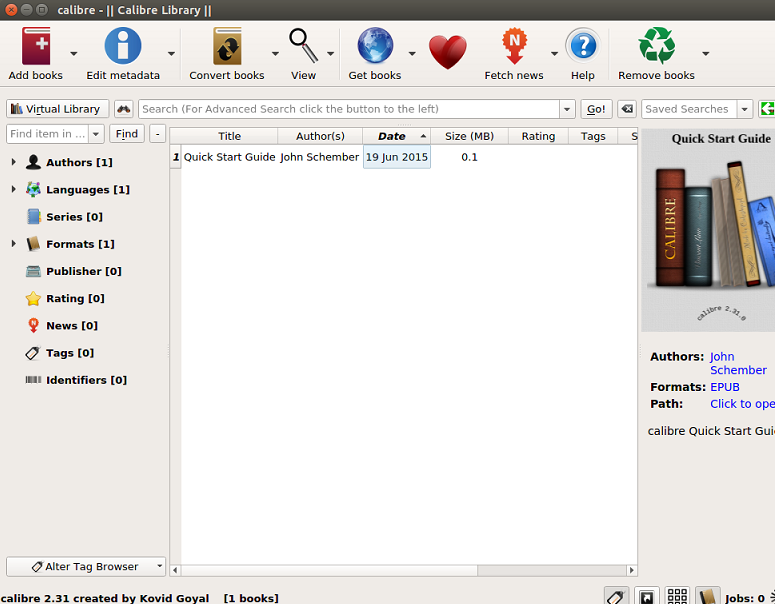775x606 pixels.
Task: Click the John Schember author link
Action: (738, 363)
